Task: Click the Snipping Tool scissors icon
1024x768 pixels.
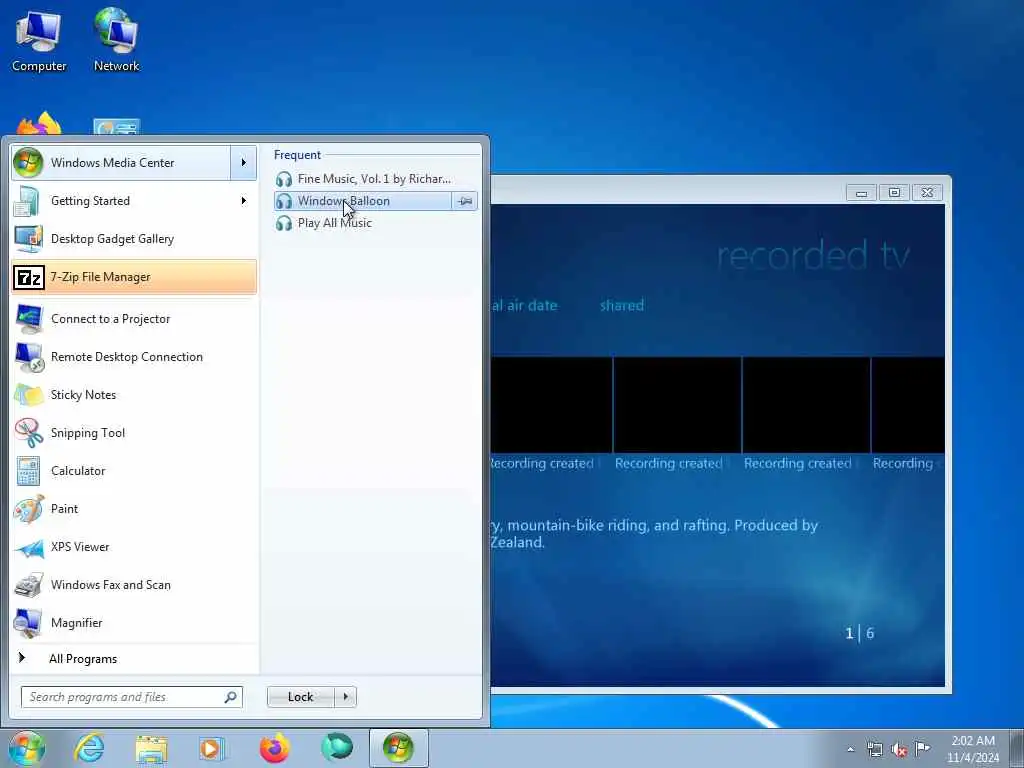Action: 28,433
